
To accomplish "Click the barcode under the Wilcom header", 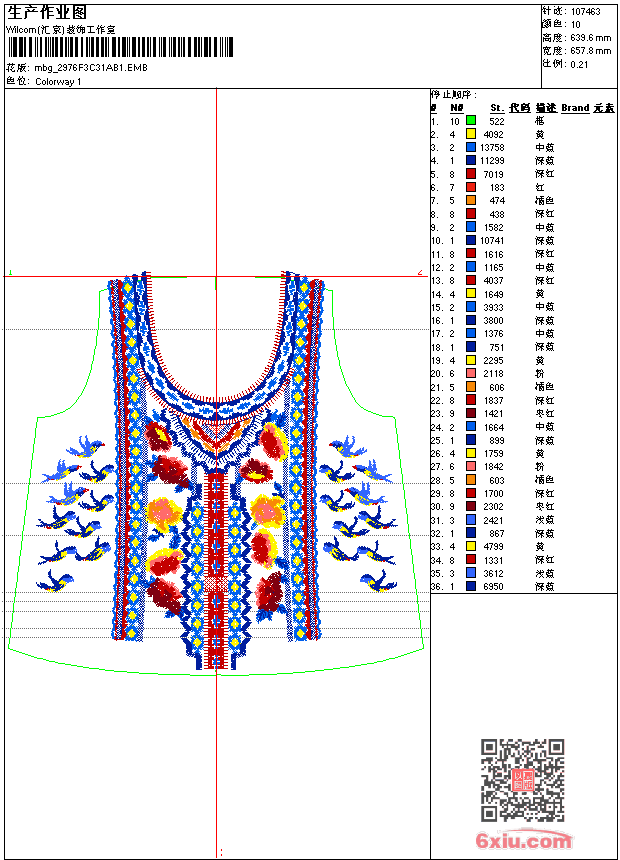I will [120, 47].
